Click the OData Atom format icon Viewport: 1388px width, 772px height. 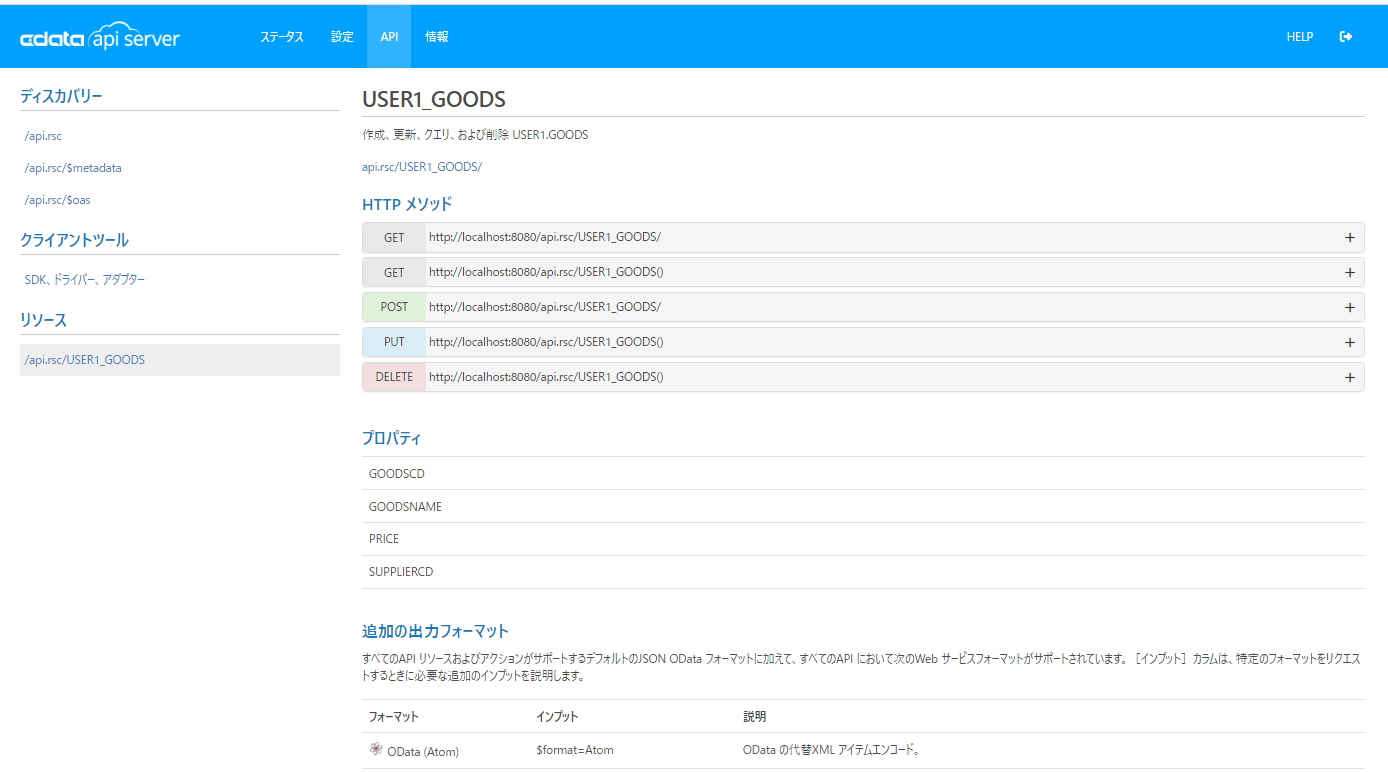(x=376, y=749)
